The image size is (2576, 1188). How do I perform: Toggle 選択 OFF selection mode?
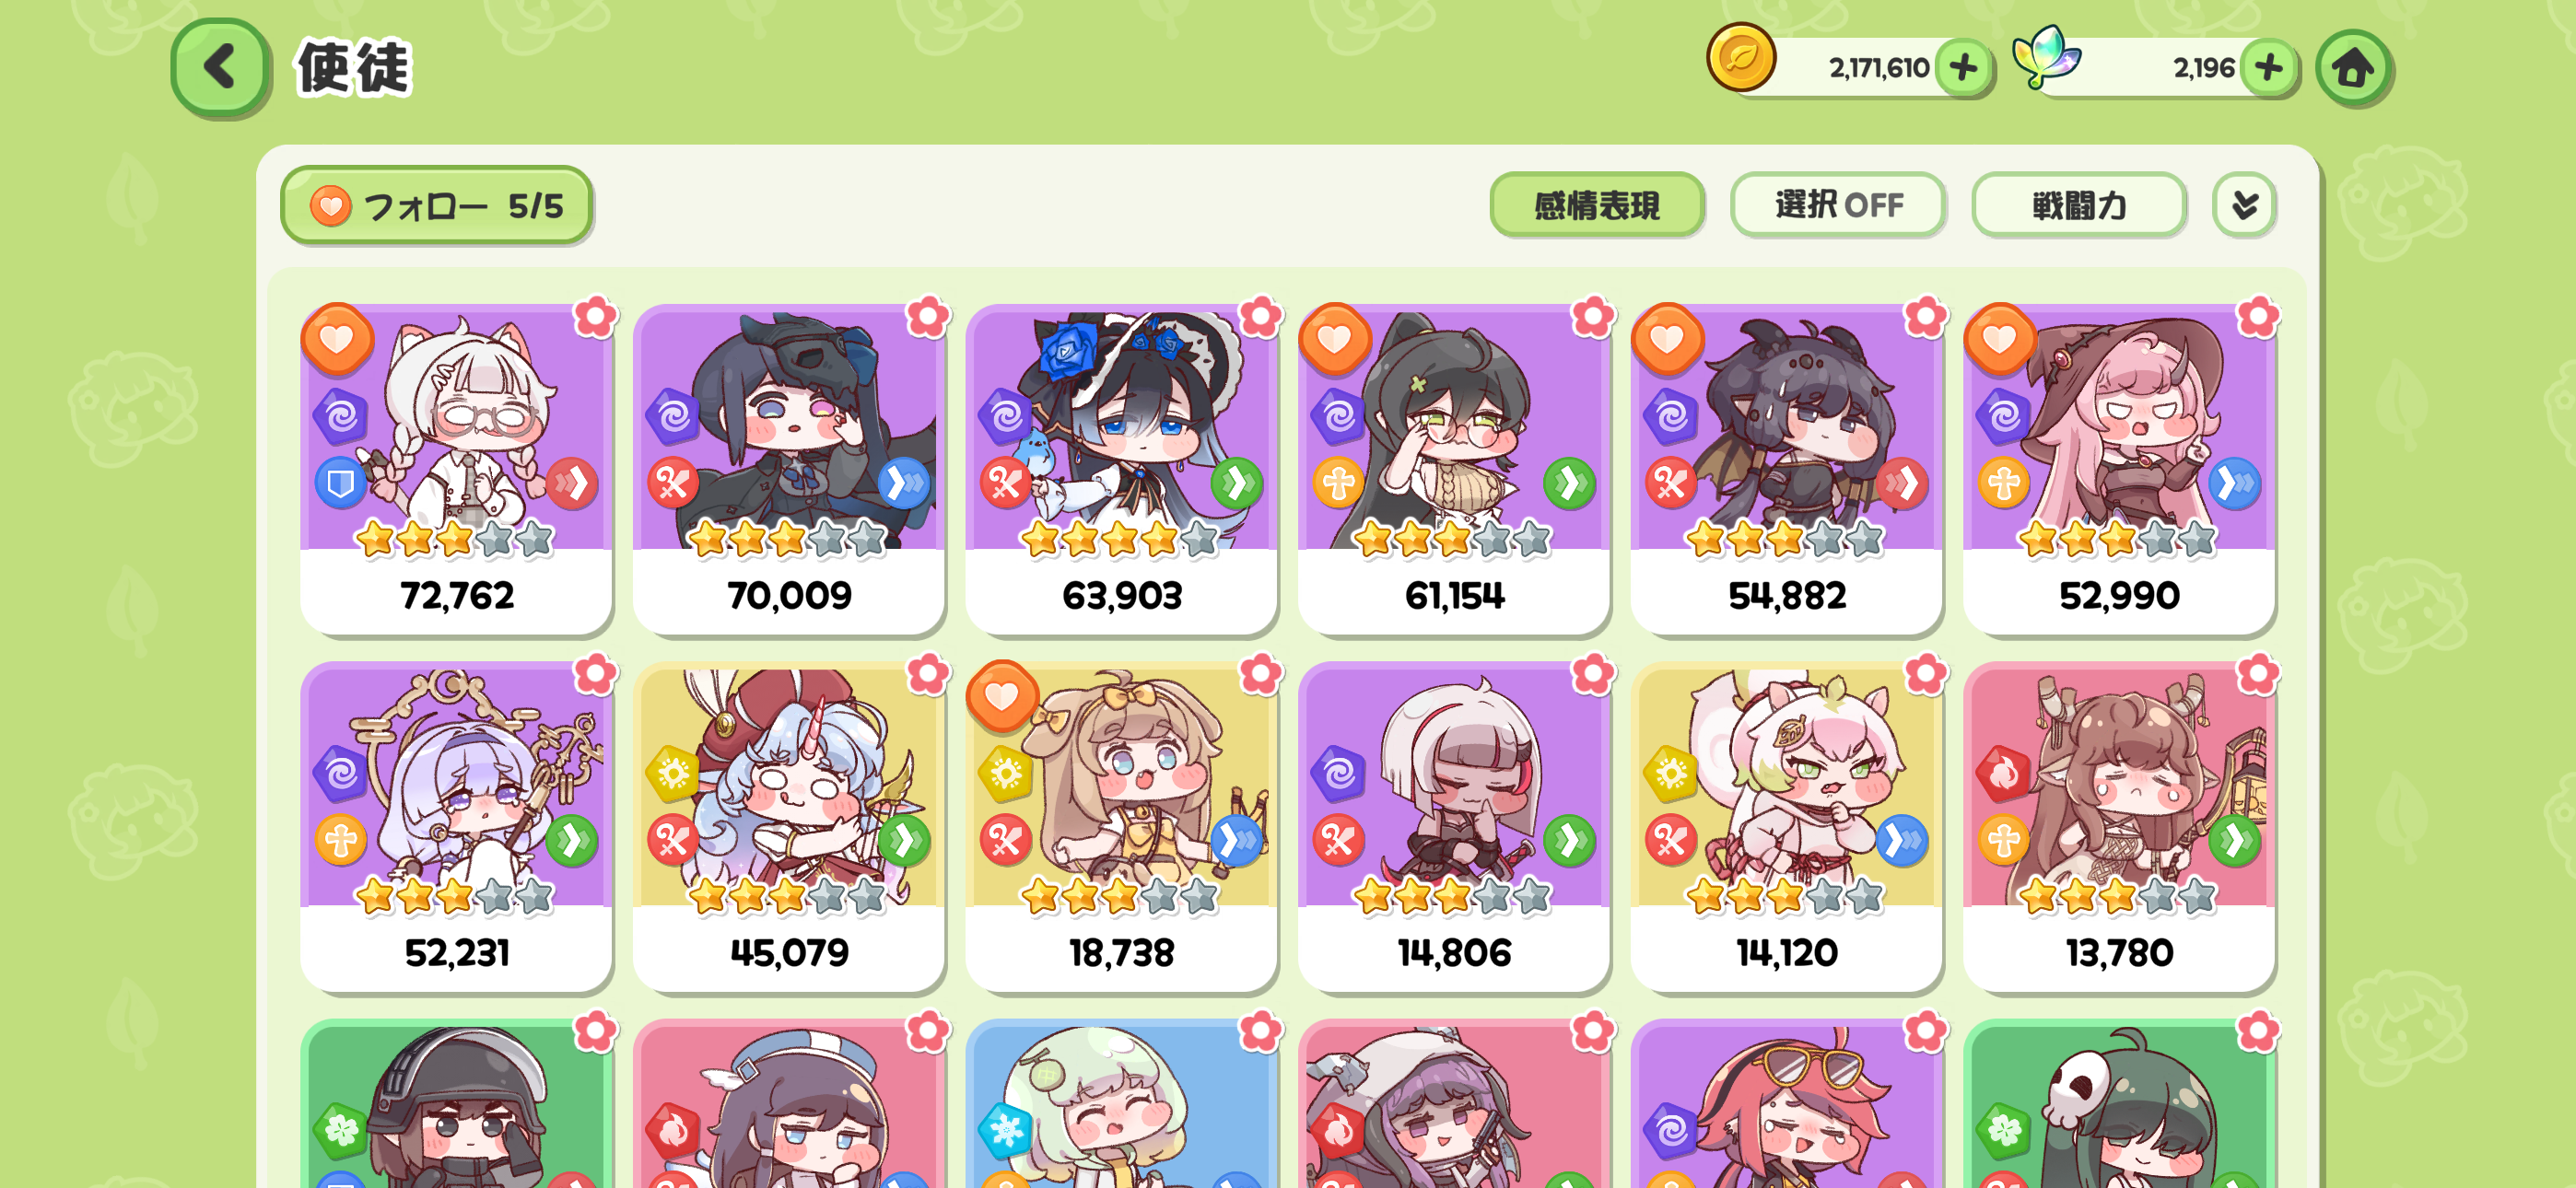pos(1838,205)
